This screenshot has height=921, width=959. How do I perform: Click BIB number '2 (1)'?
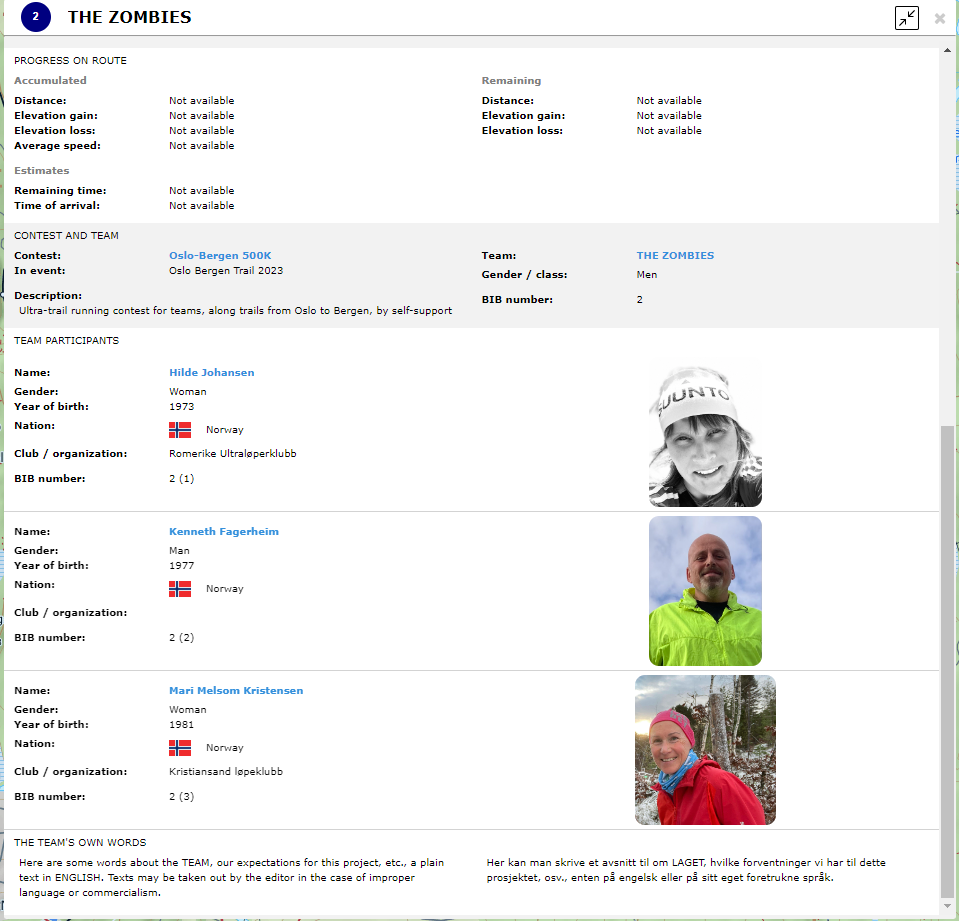[182, 479]
